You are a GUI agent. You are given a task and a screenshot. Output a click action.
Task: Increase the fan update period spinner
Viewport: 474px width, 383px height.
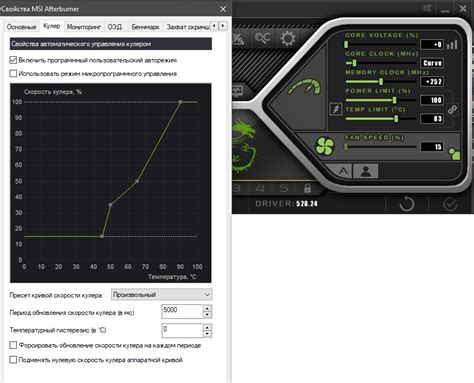pyautogui.click(x=207, y=309)
